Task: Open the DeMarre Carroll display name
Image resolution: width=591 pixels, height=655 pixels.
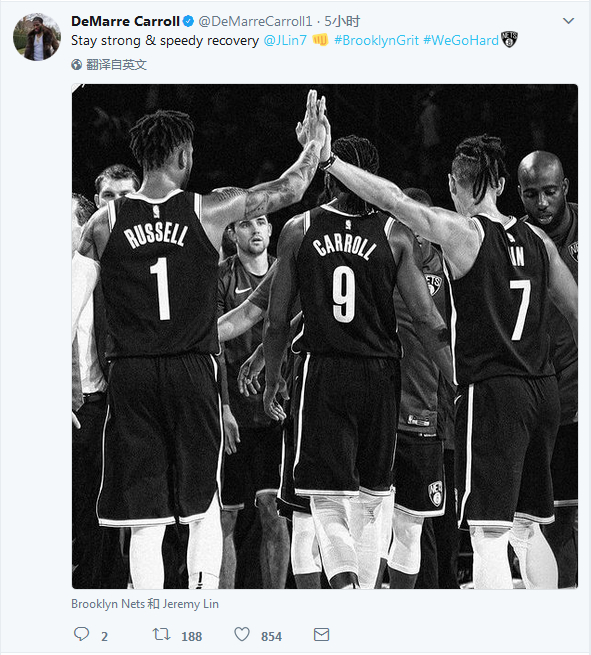Action: pos(125,21)
